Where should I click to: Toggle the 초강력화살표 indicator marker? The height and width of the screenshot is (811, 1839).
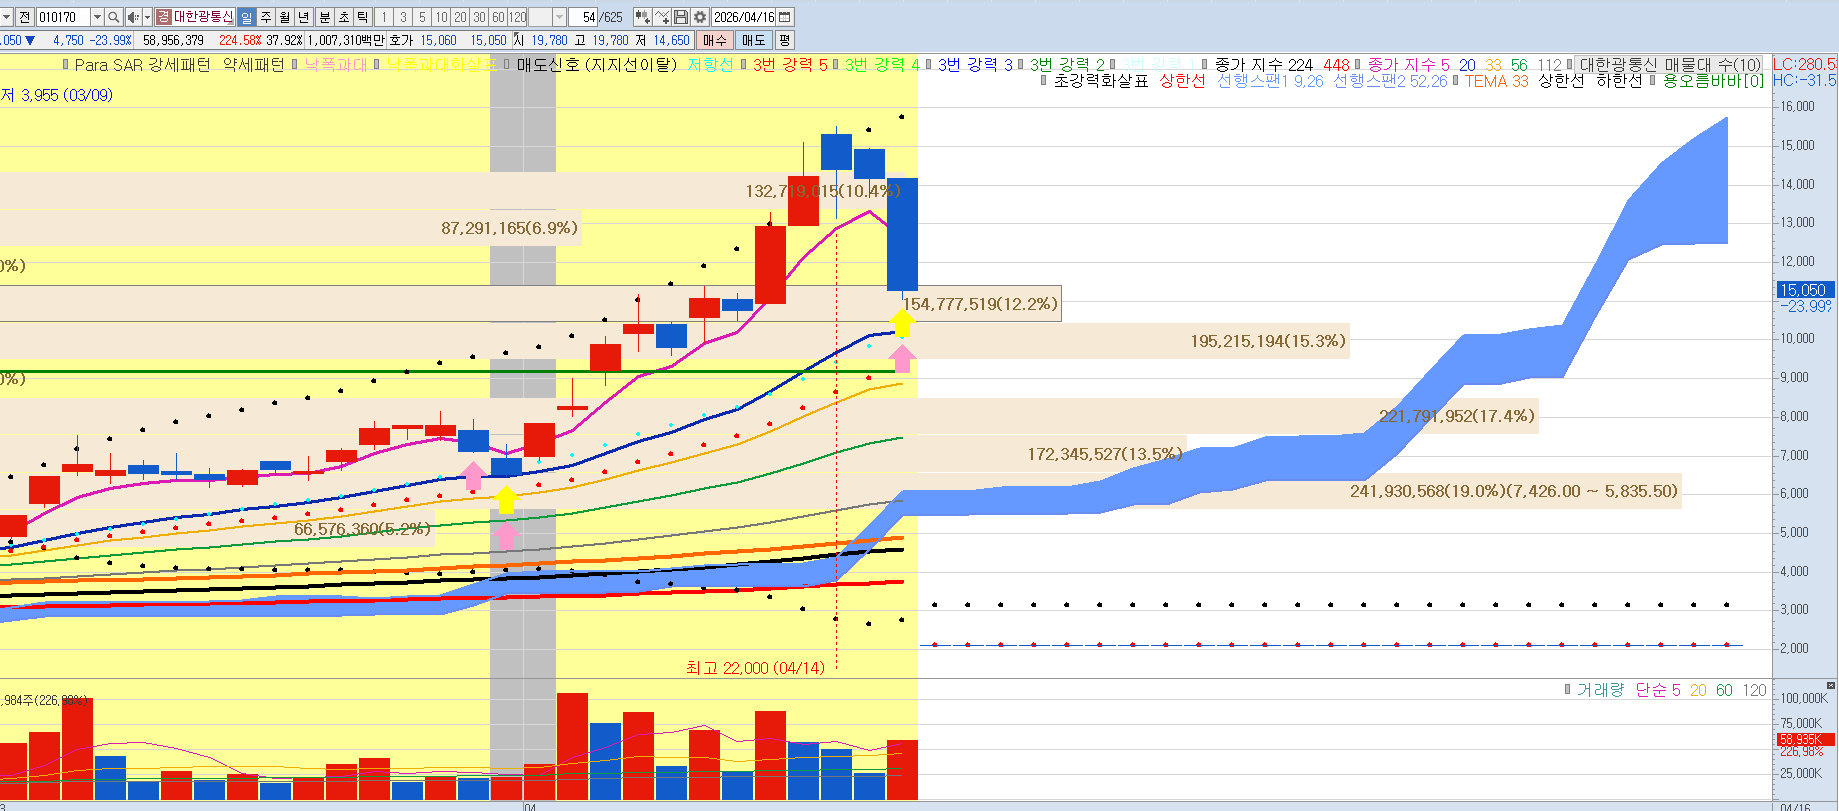pyautogui.click(x=1044, y=81)
